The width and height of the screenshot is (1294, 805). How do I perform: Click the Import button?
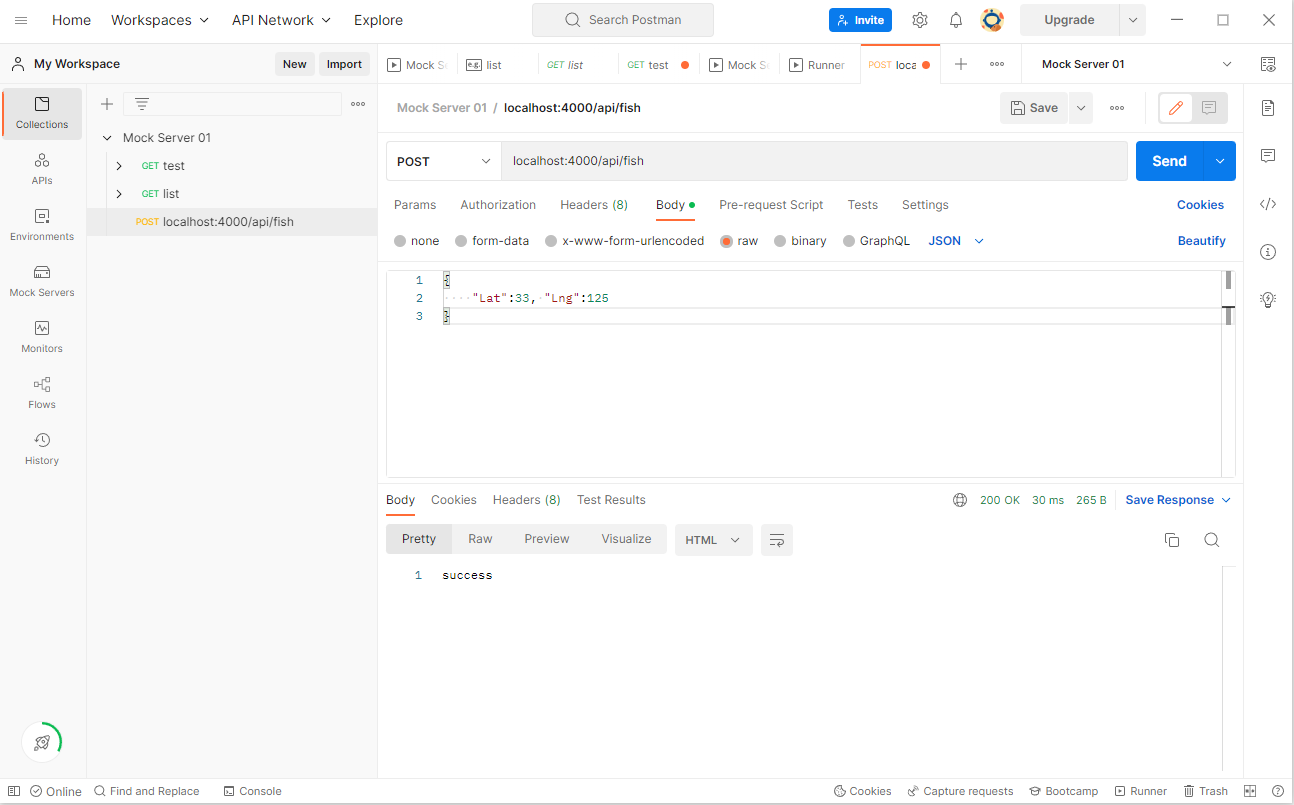[x=344, y=64]
